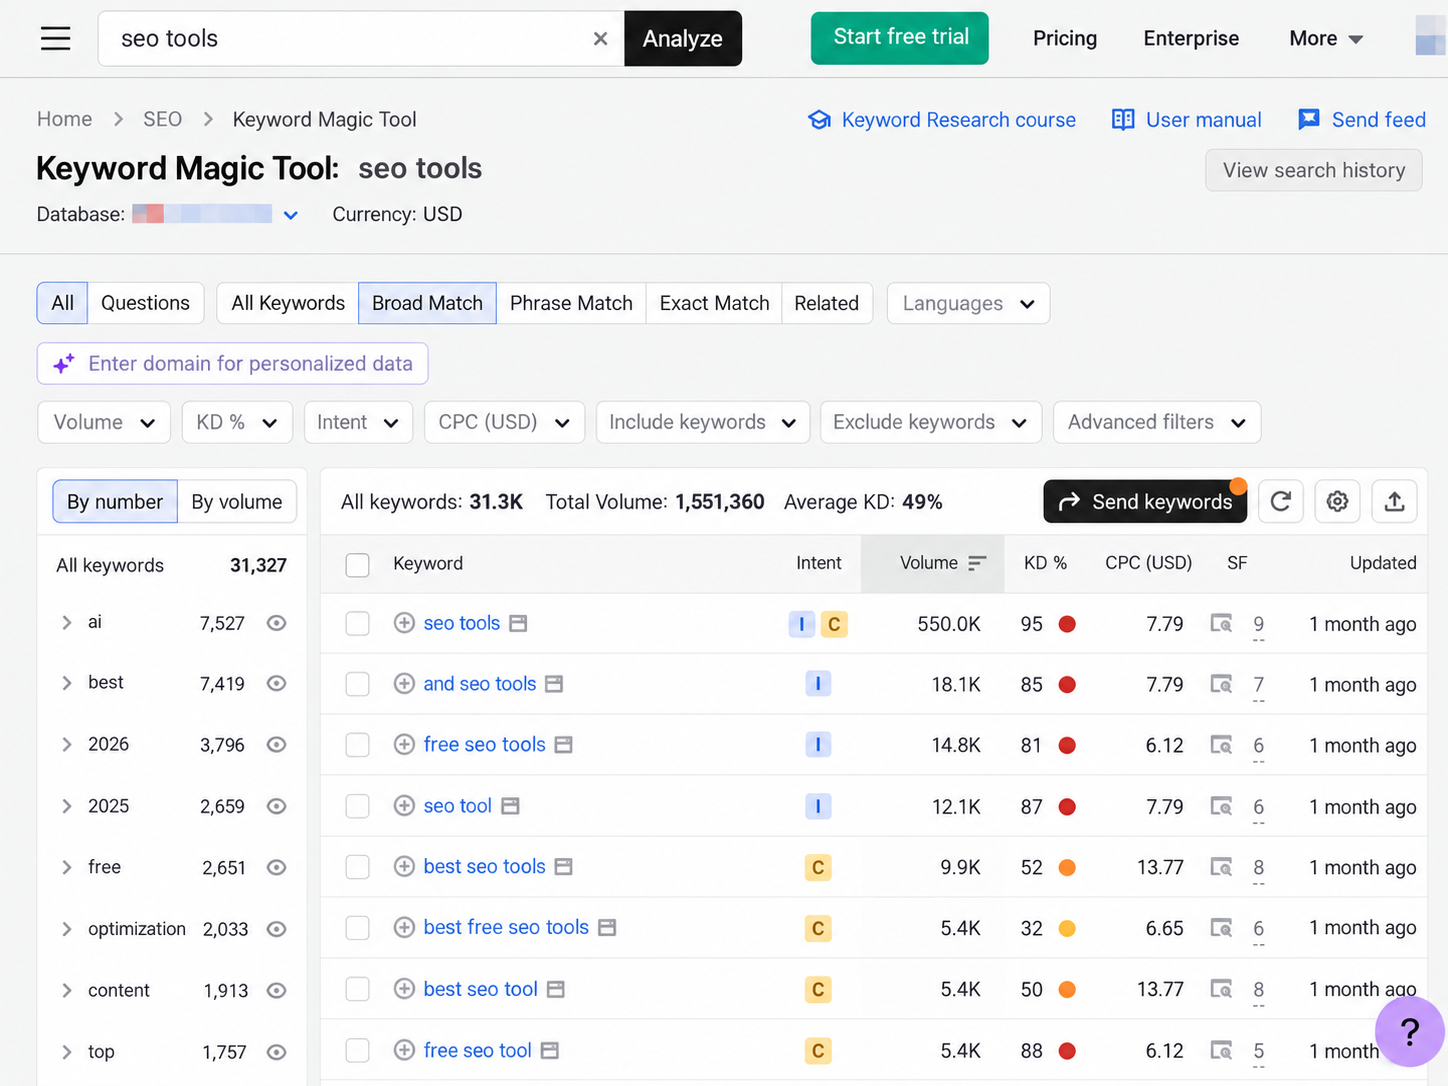
Task: Select the Phrase Match tab
Action: 571,303
